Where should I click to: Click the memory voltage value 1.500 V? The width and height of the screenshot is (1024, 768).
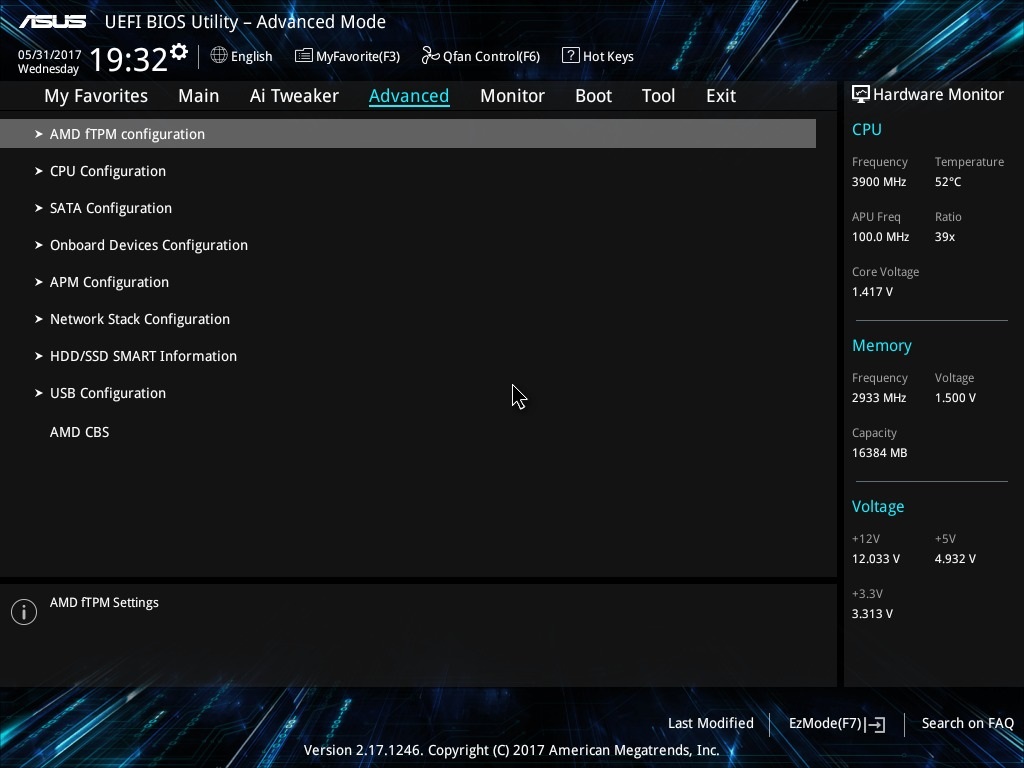(955, 398)
